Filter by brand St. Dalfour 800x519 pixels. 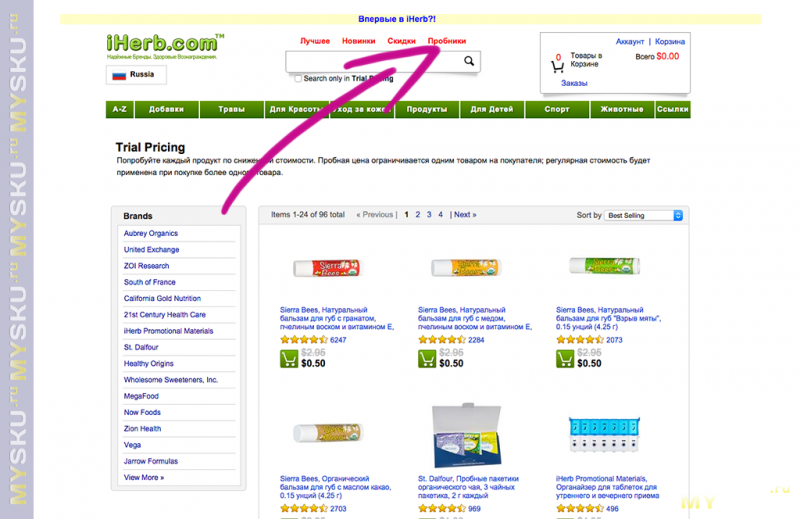[x=141, y=348]
